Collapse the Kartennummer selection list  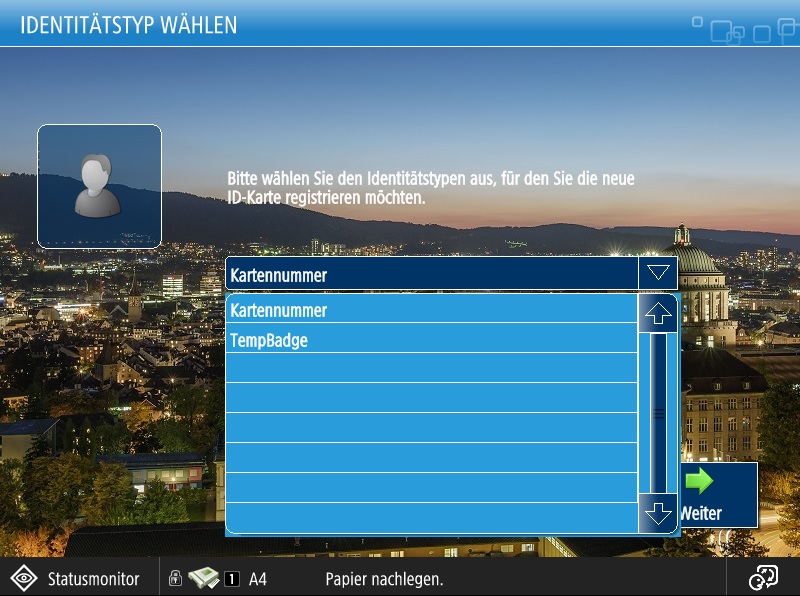pyautogui.click(x=658, y=271)
